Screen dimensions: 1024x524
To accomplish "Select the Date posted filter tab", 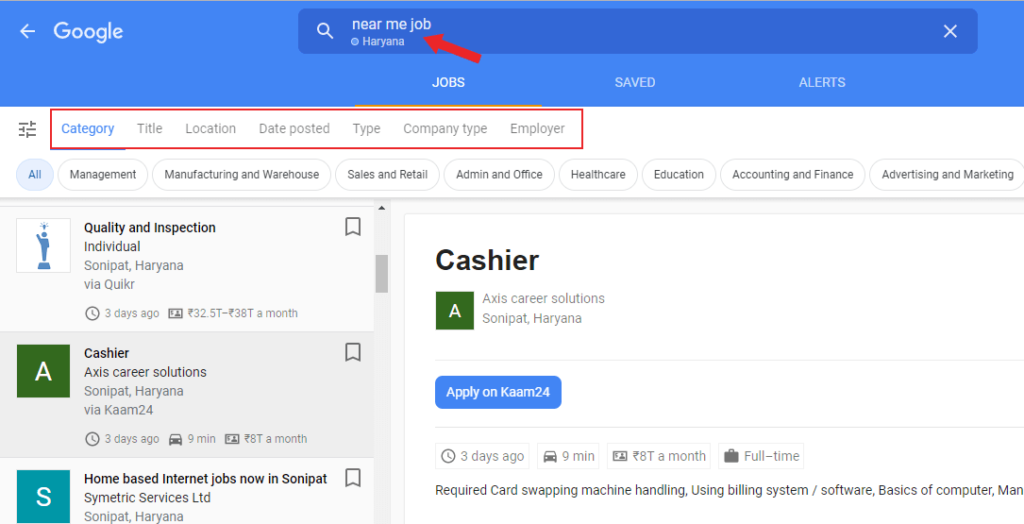I will click(x=294, y=129).
